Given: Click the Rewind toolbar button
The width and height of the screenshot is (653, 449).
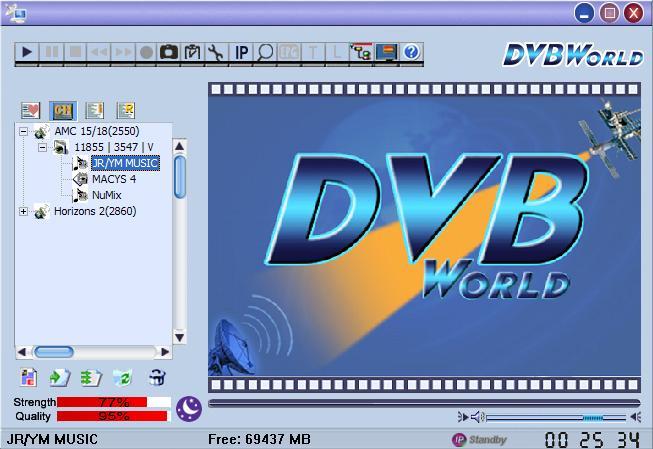Looking at the screenshot, I should 99,52.
